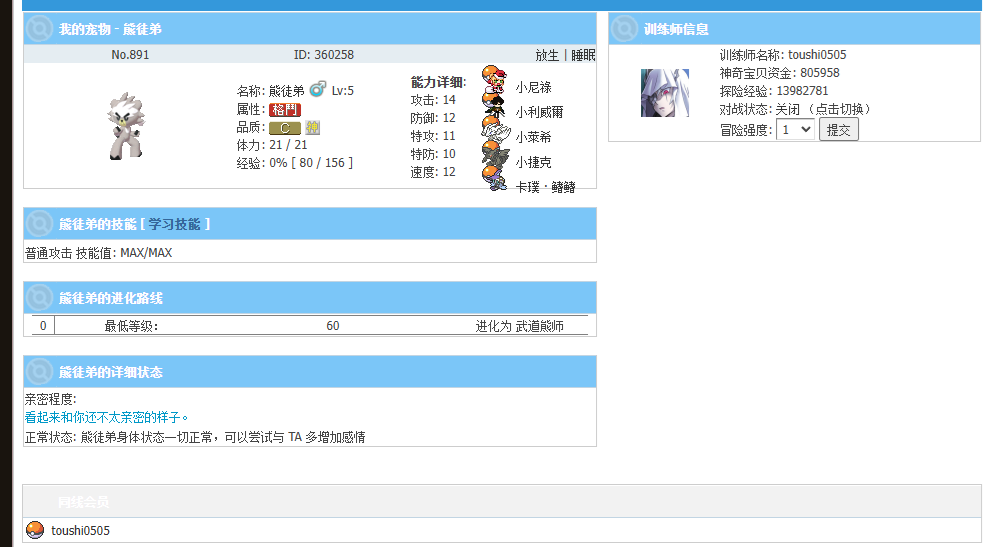
Task: Click the 小萊希 name text
Action: [x=533, y=137]
